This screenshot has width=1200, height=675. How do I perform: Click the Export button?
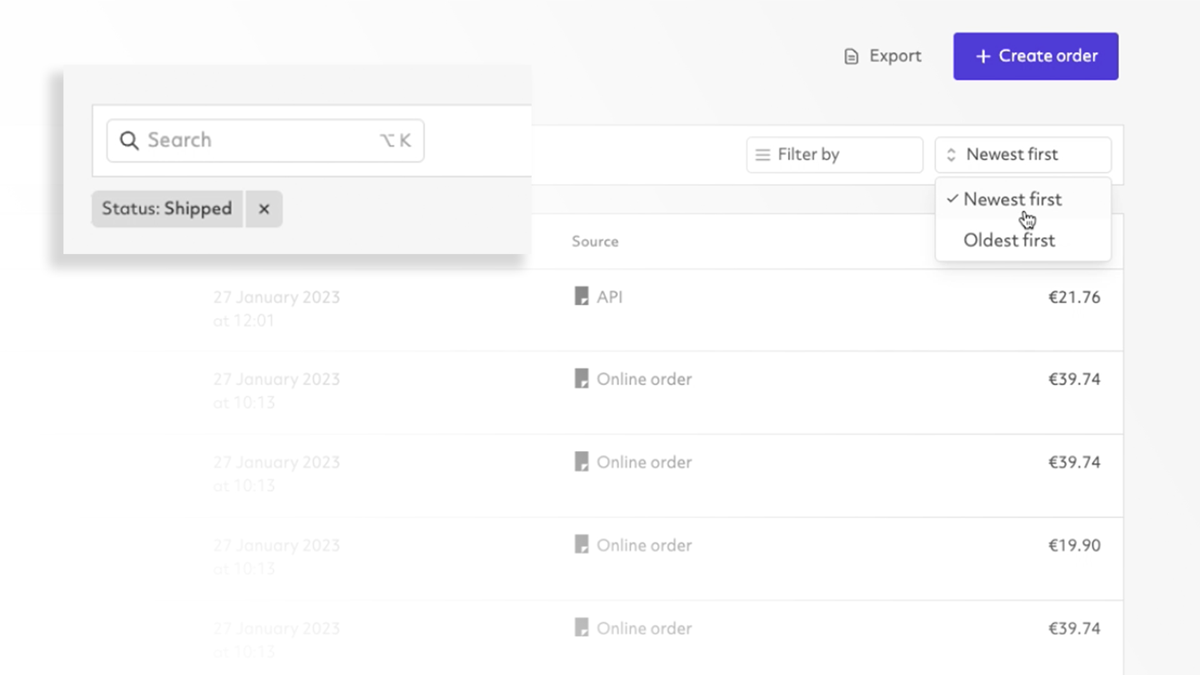pos(882,56)
